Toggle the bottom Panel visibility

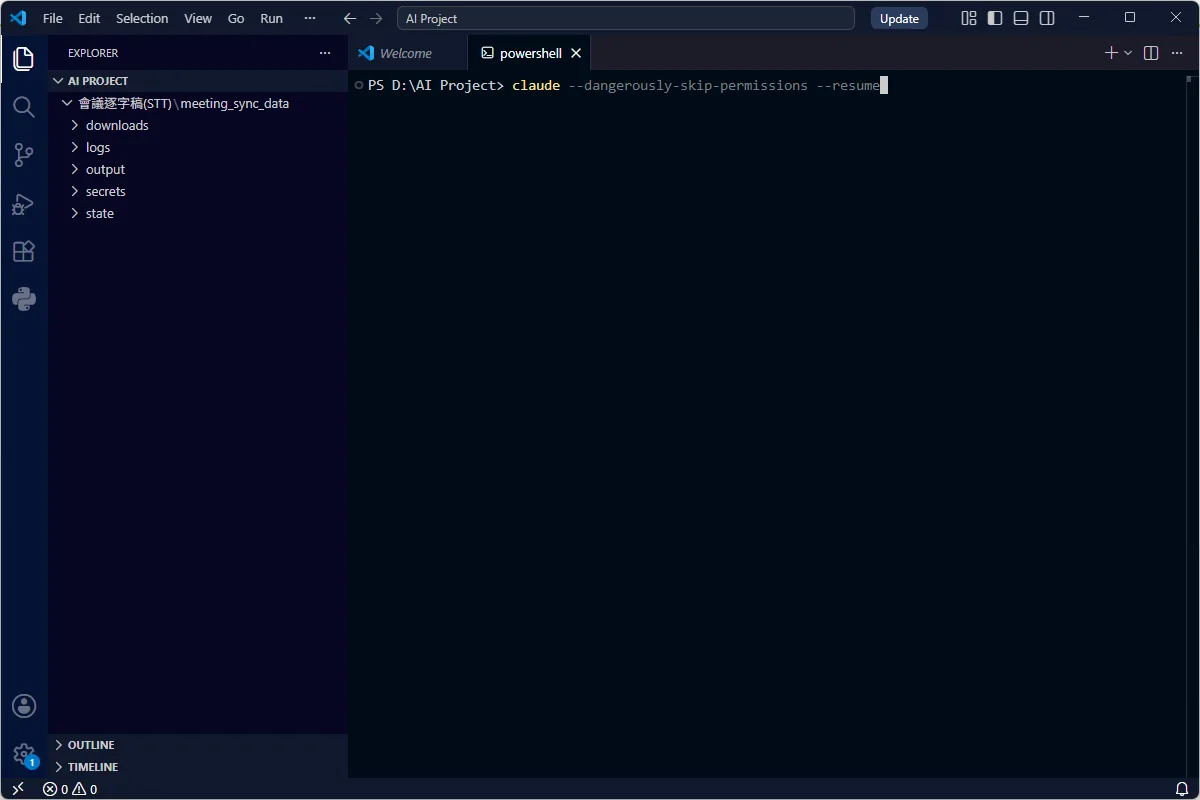[x=1021, y=18]
